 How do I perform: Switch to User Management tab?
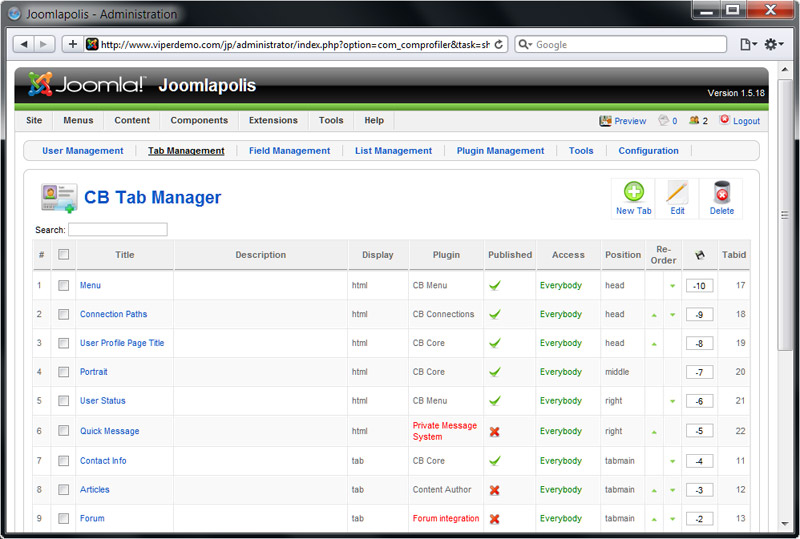tap(83, 151)
